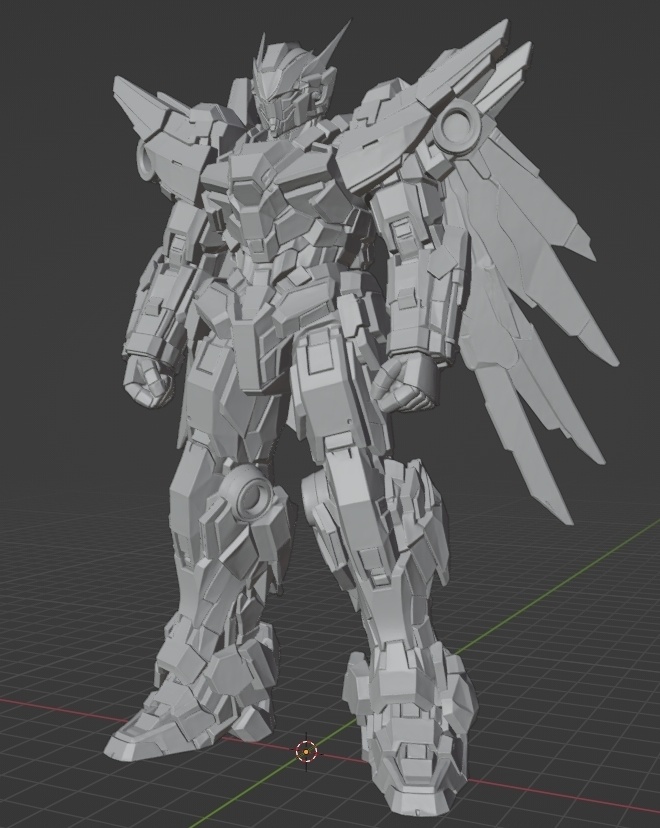Click the 3D cursor at world origin
Screen dimensions: 660x828
click(306, 751)
